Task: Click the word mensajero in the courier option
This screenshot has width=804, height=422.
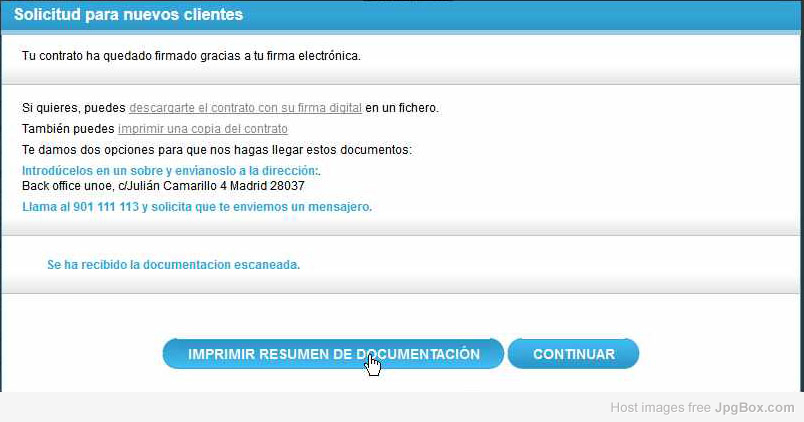Action: click(x=340, y=207)
